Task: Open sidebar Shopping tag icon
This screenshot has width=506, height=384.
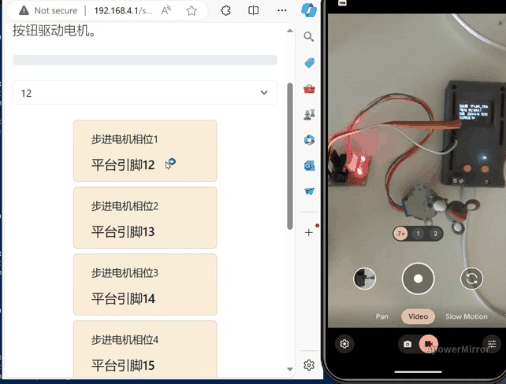Action: (x=309, y=62)
